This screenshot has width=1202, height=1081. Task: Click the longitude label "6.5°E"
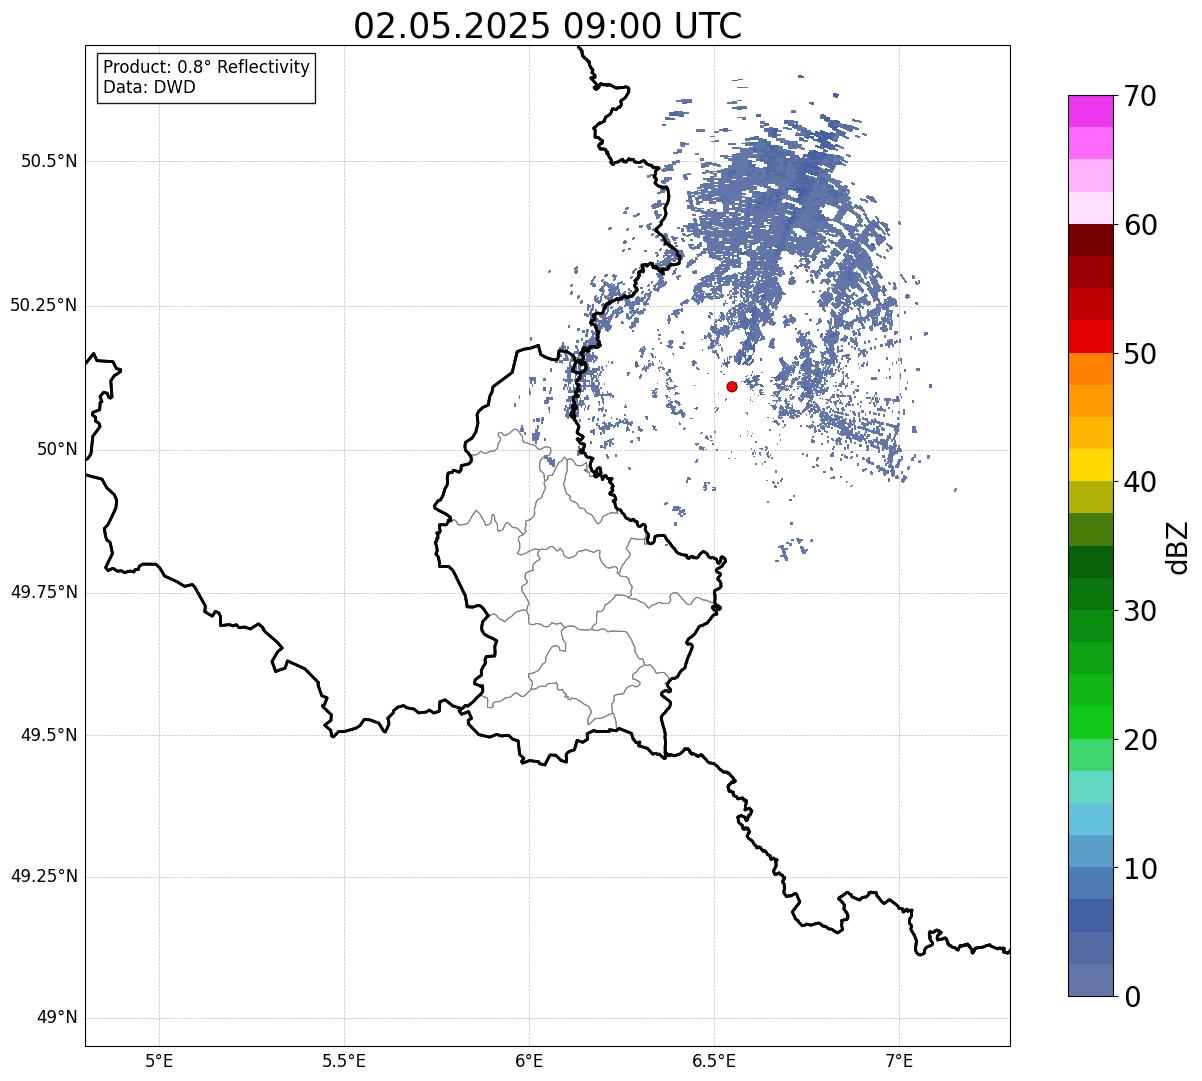tap(714, 1061)
